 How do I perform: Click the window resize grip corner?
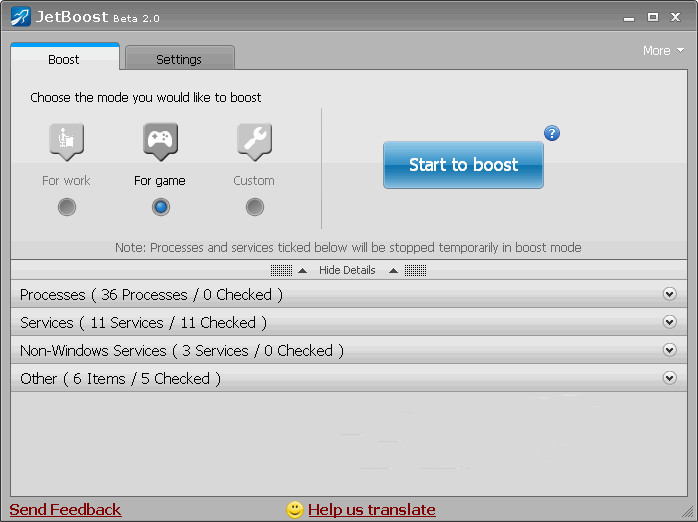pos(689,513)
